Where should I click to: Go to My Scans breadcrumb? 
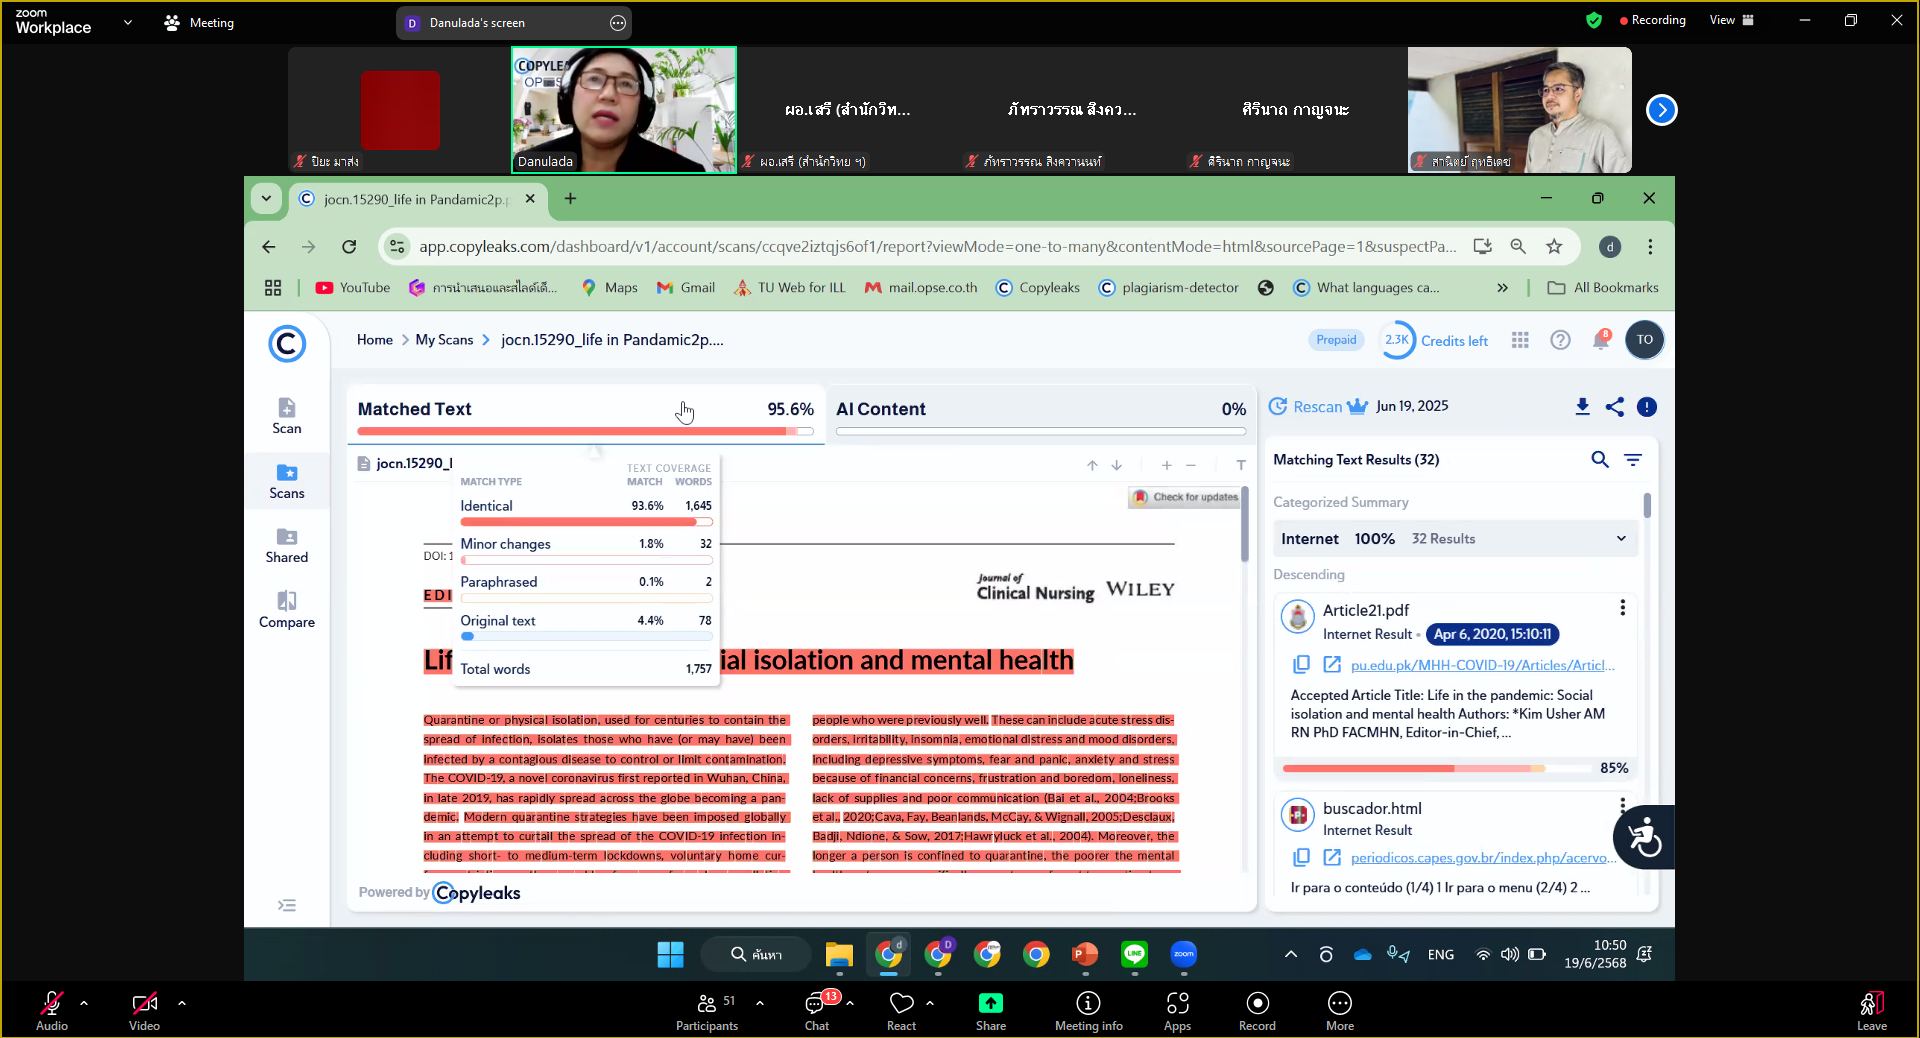(x=444, y=340)
